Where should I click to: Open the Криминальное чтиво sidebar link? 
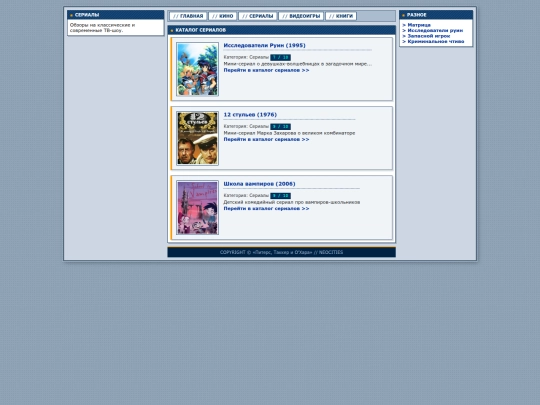[x=436, y=42]
